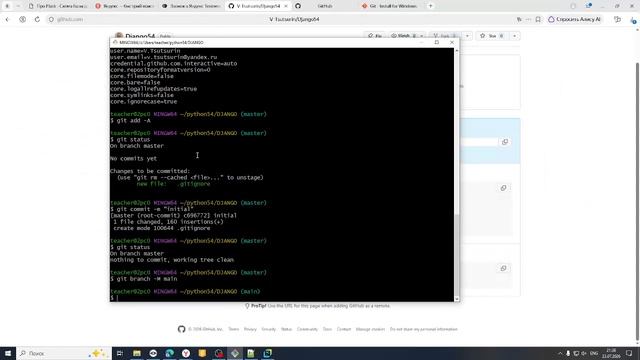Show hidden system tray icons
The image size is (640, 360).
click(x=560, y=353)
